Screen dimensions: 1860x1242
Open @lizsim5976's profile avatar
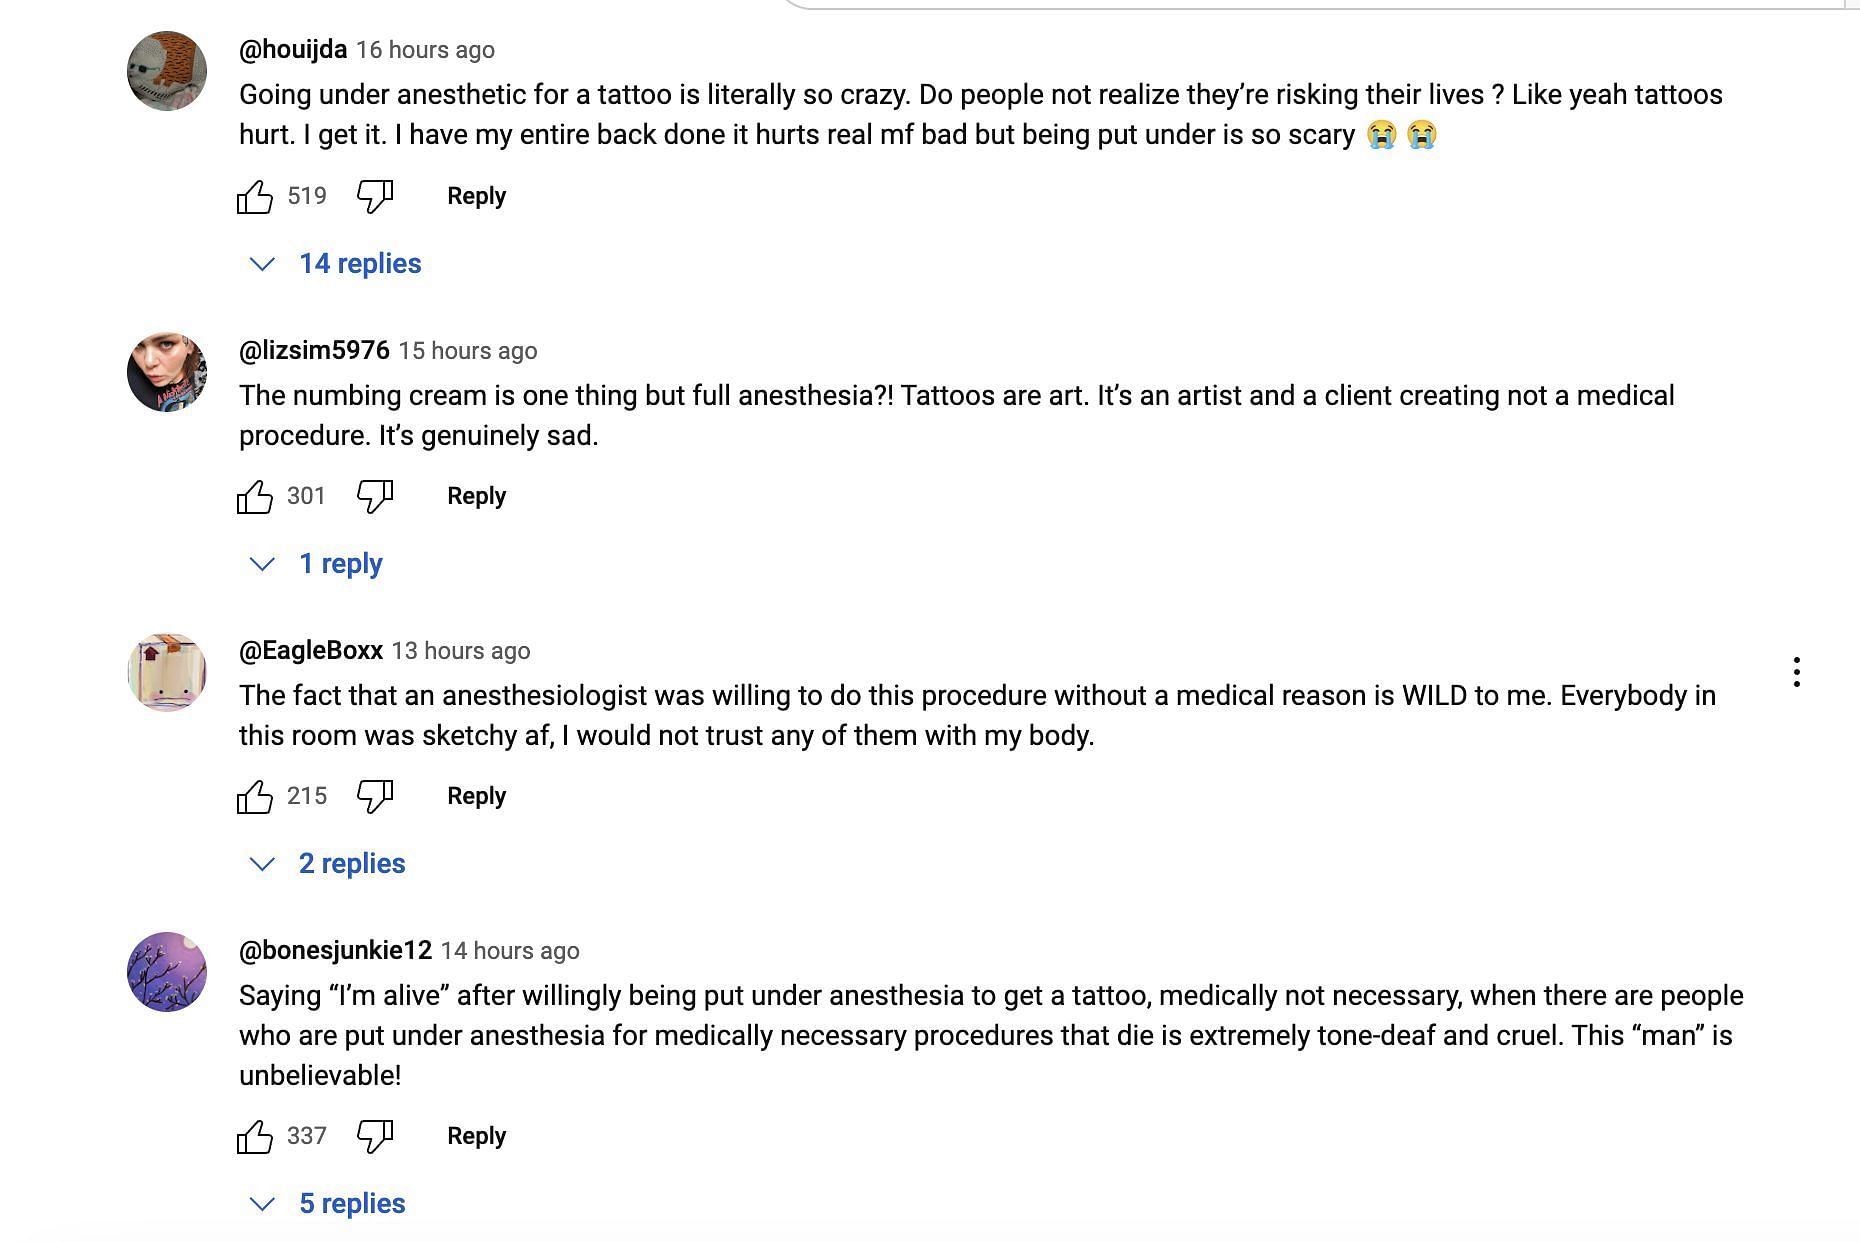point(167,372)
